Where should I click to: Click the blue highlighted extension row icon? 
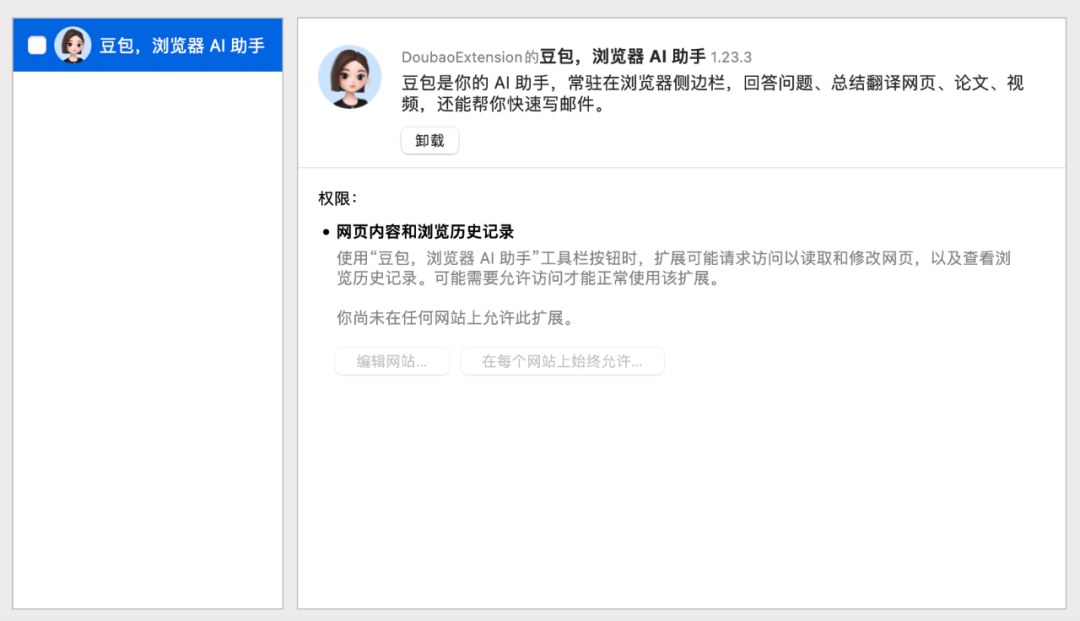click(71, 44)
